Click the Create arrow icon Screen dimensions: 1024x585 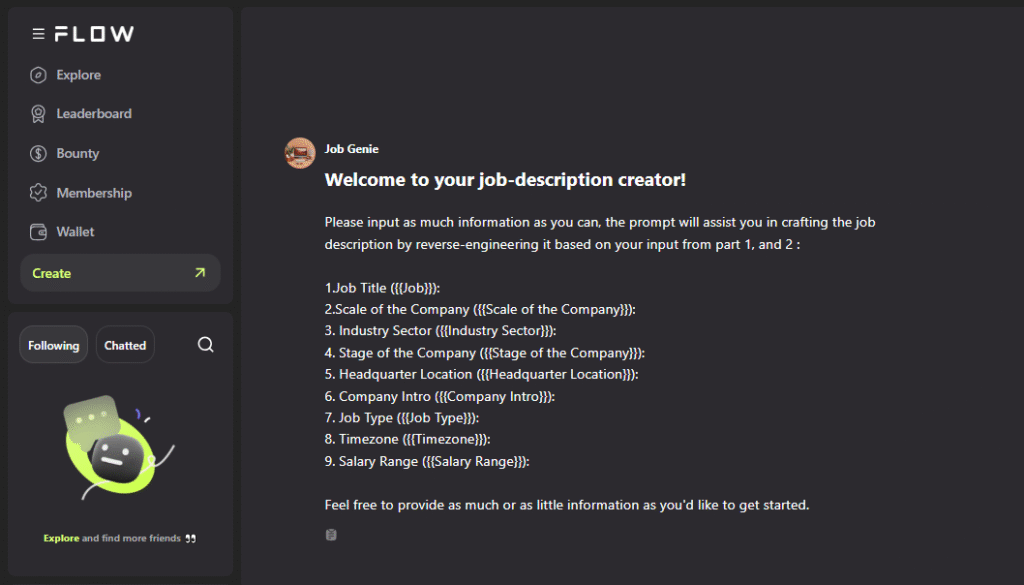[x=200, y=272]
